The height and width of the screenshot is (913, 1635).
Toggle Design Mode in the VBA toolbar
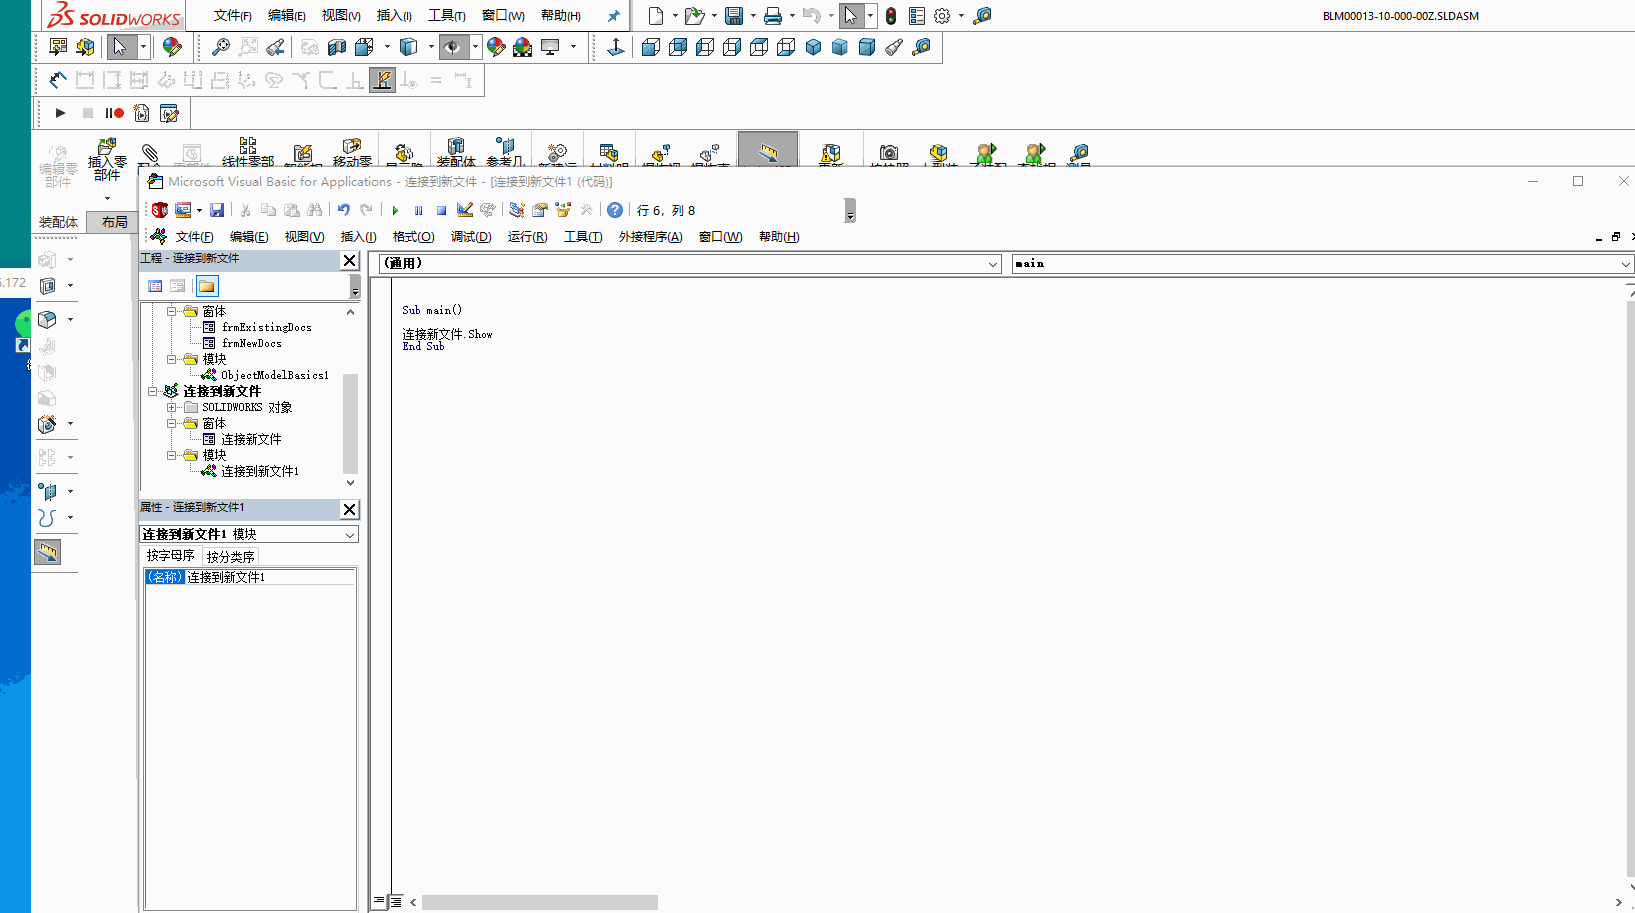click(464, 210)
